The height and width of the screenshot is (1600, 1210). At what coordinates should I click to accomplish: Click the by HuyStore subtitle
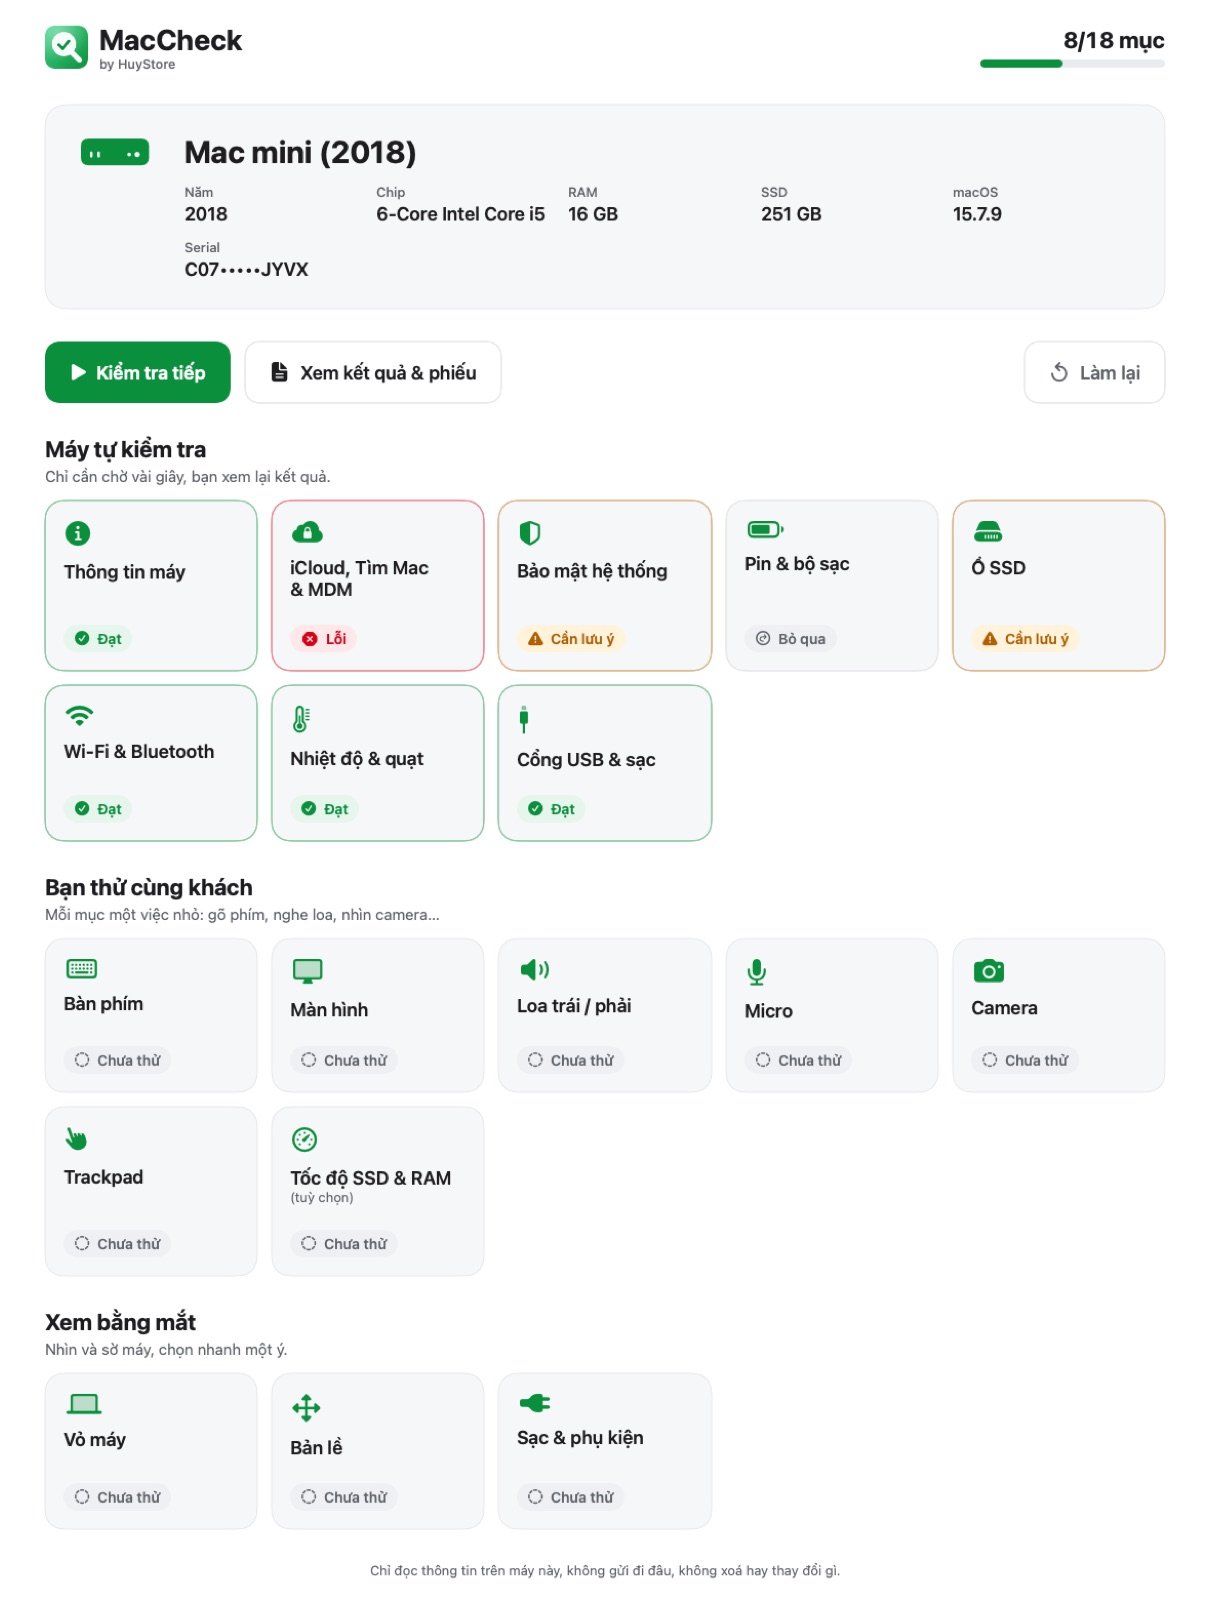137,65
